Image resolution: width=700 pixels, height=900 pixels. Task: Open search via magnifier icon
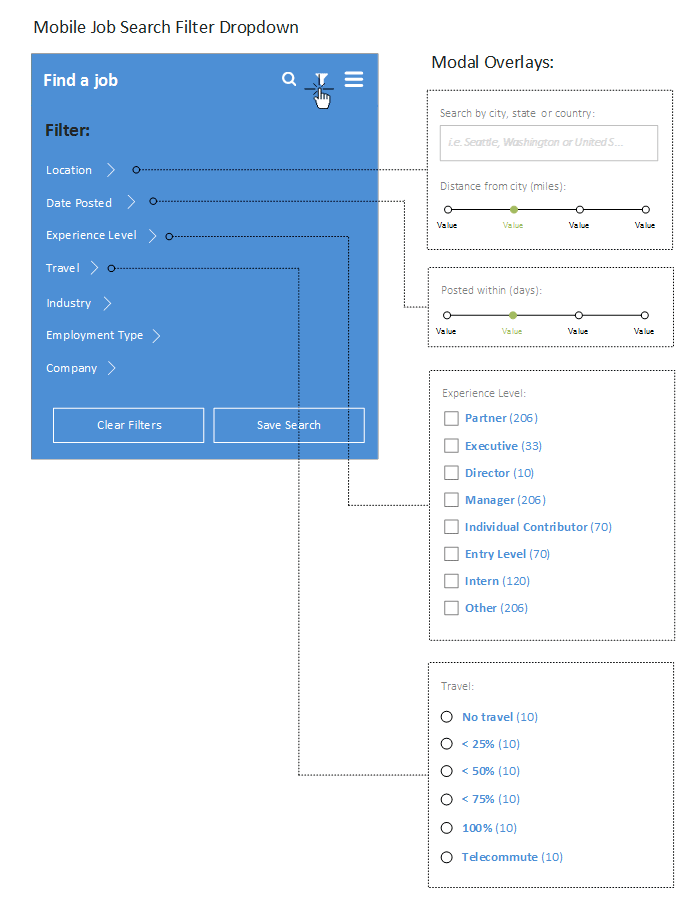[289, 79]
